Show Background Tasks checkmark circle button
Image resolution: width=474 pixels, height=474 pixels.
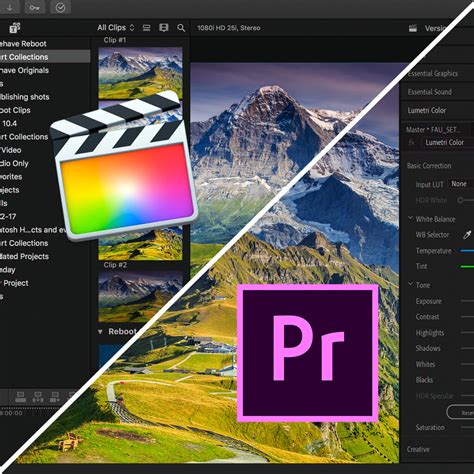coord(60,7)
